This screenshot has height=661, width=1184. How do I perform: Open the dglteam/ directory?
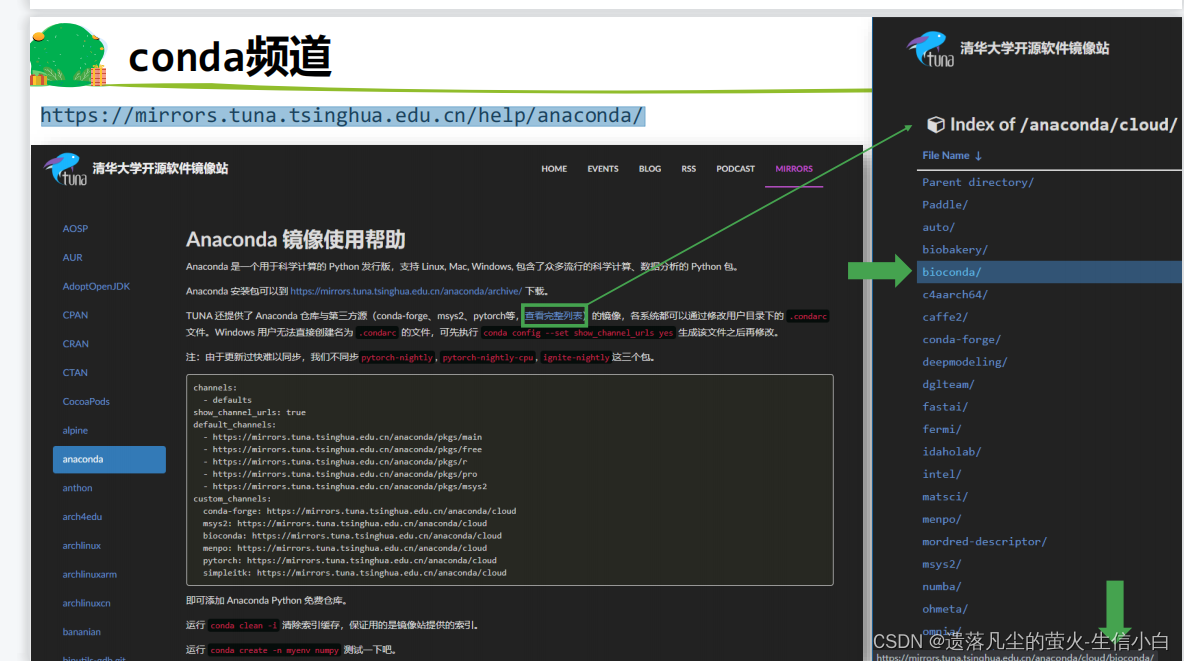[x=948, y=385]
